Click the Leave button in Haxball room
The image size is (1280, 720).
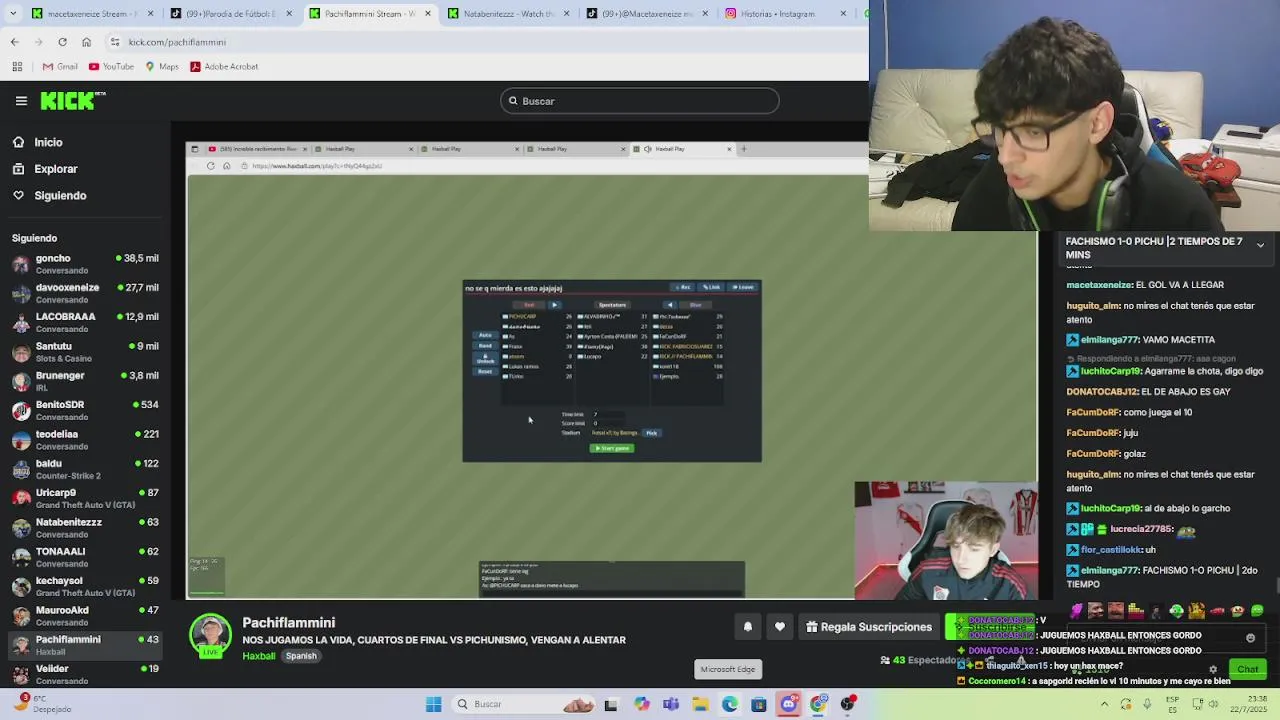[x=743, y=287]
